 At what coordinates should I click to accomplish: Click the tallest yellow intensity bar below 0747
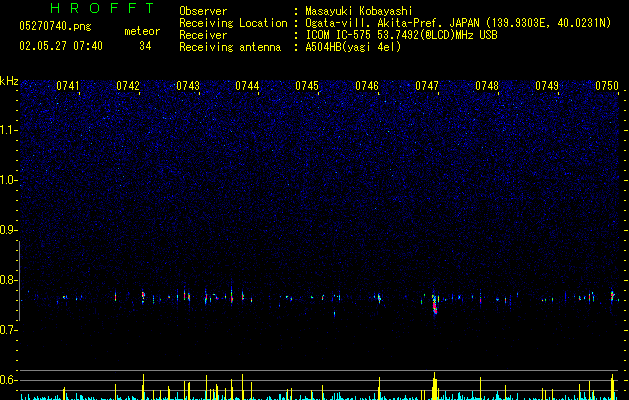pyautogui.click(x=434, y=386)
